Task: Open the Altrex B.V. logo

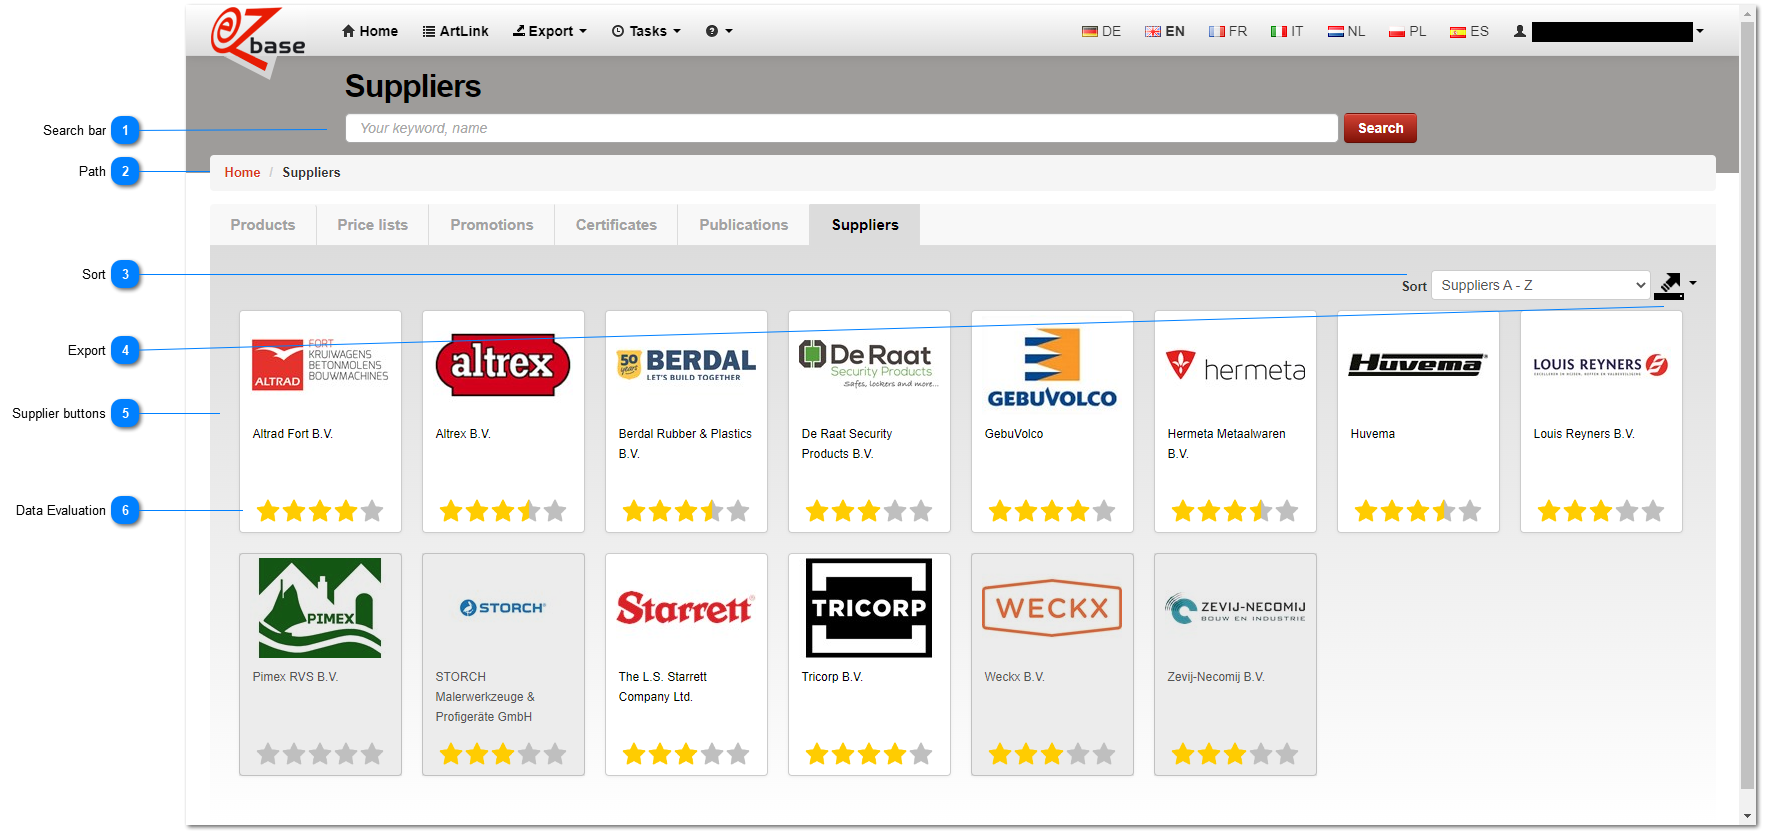Action: [503, 364]
